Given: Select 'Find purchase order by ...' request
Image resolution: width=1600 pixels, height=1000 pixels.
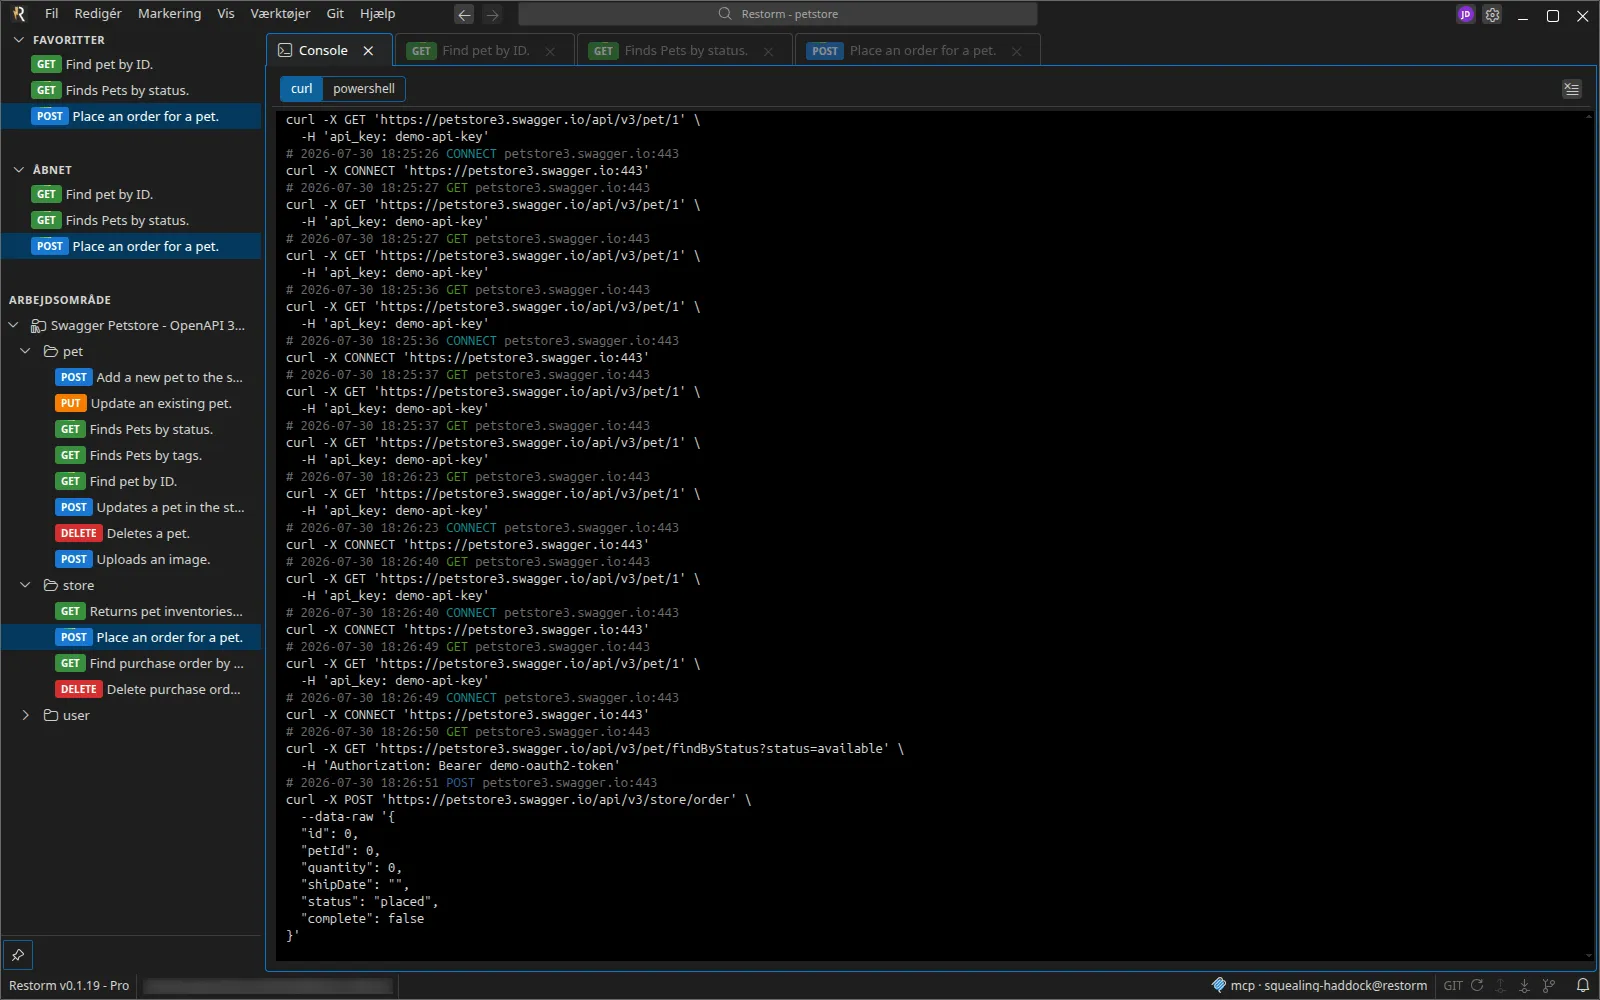Looking at the screenshot, I should point(131,663).
